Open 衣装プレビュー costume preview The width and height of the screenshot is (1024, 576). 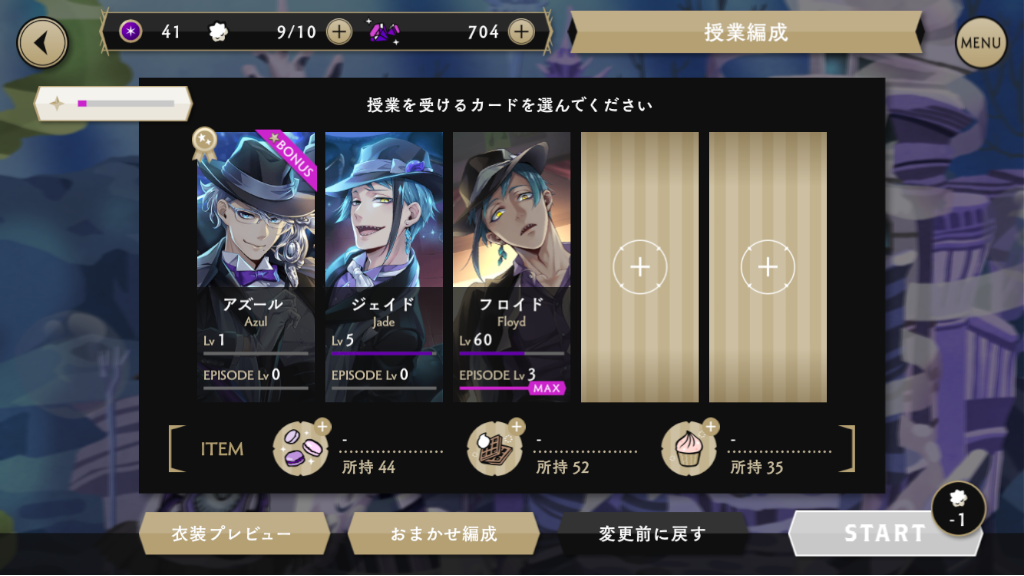click(234, 534)
